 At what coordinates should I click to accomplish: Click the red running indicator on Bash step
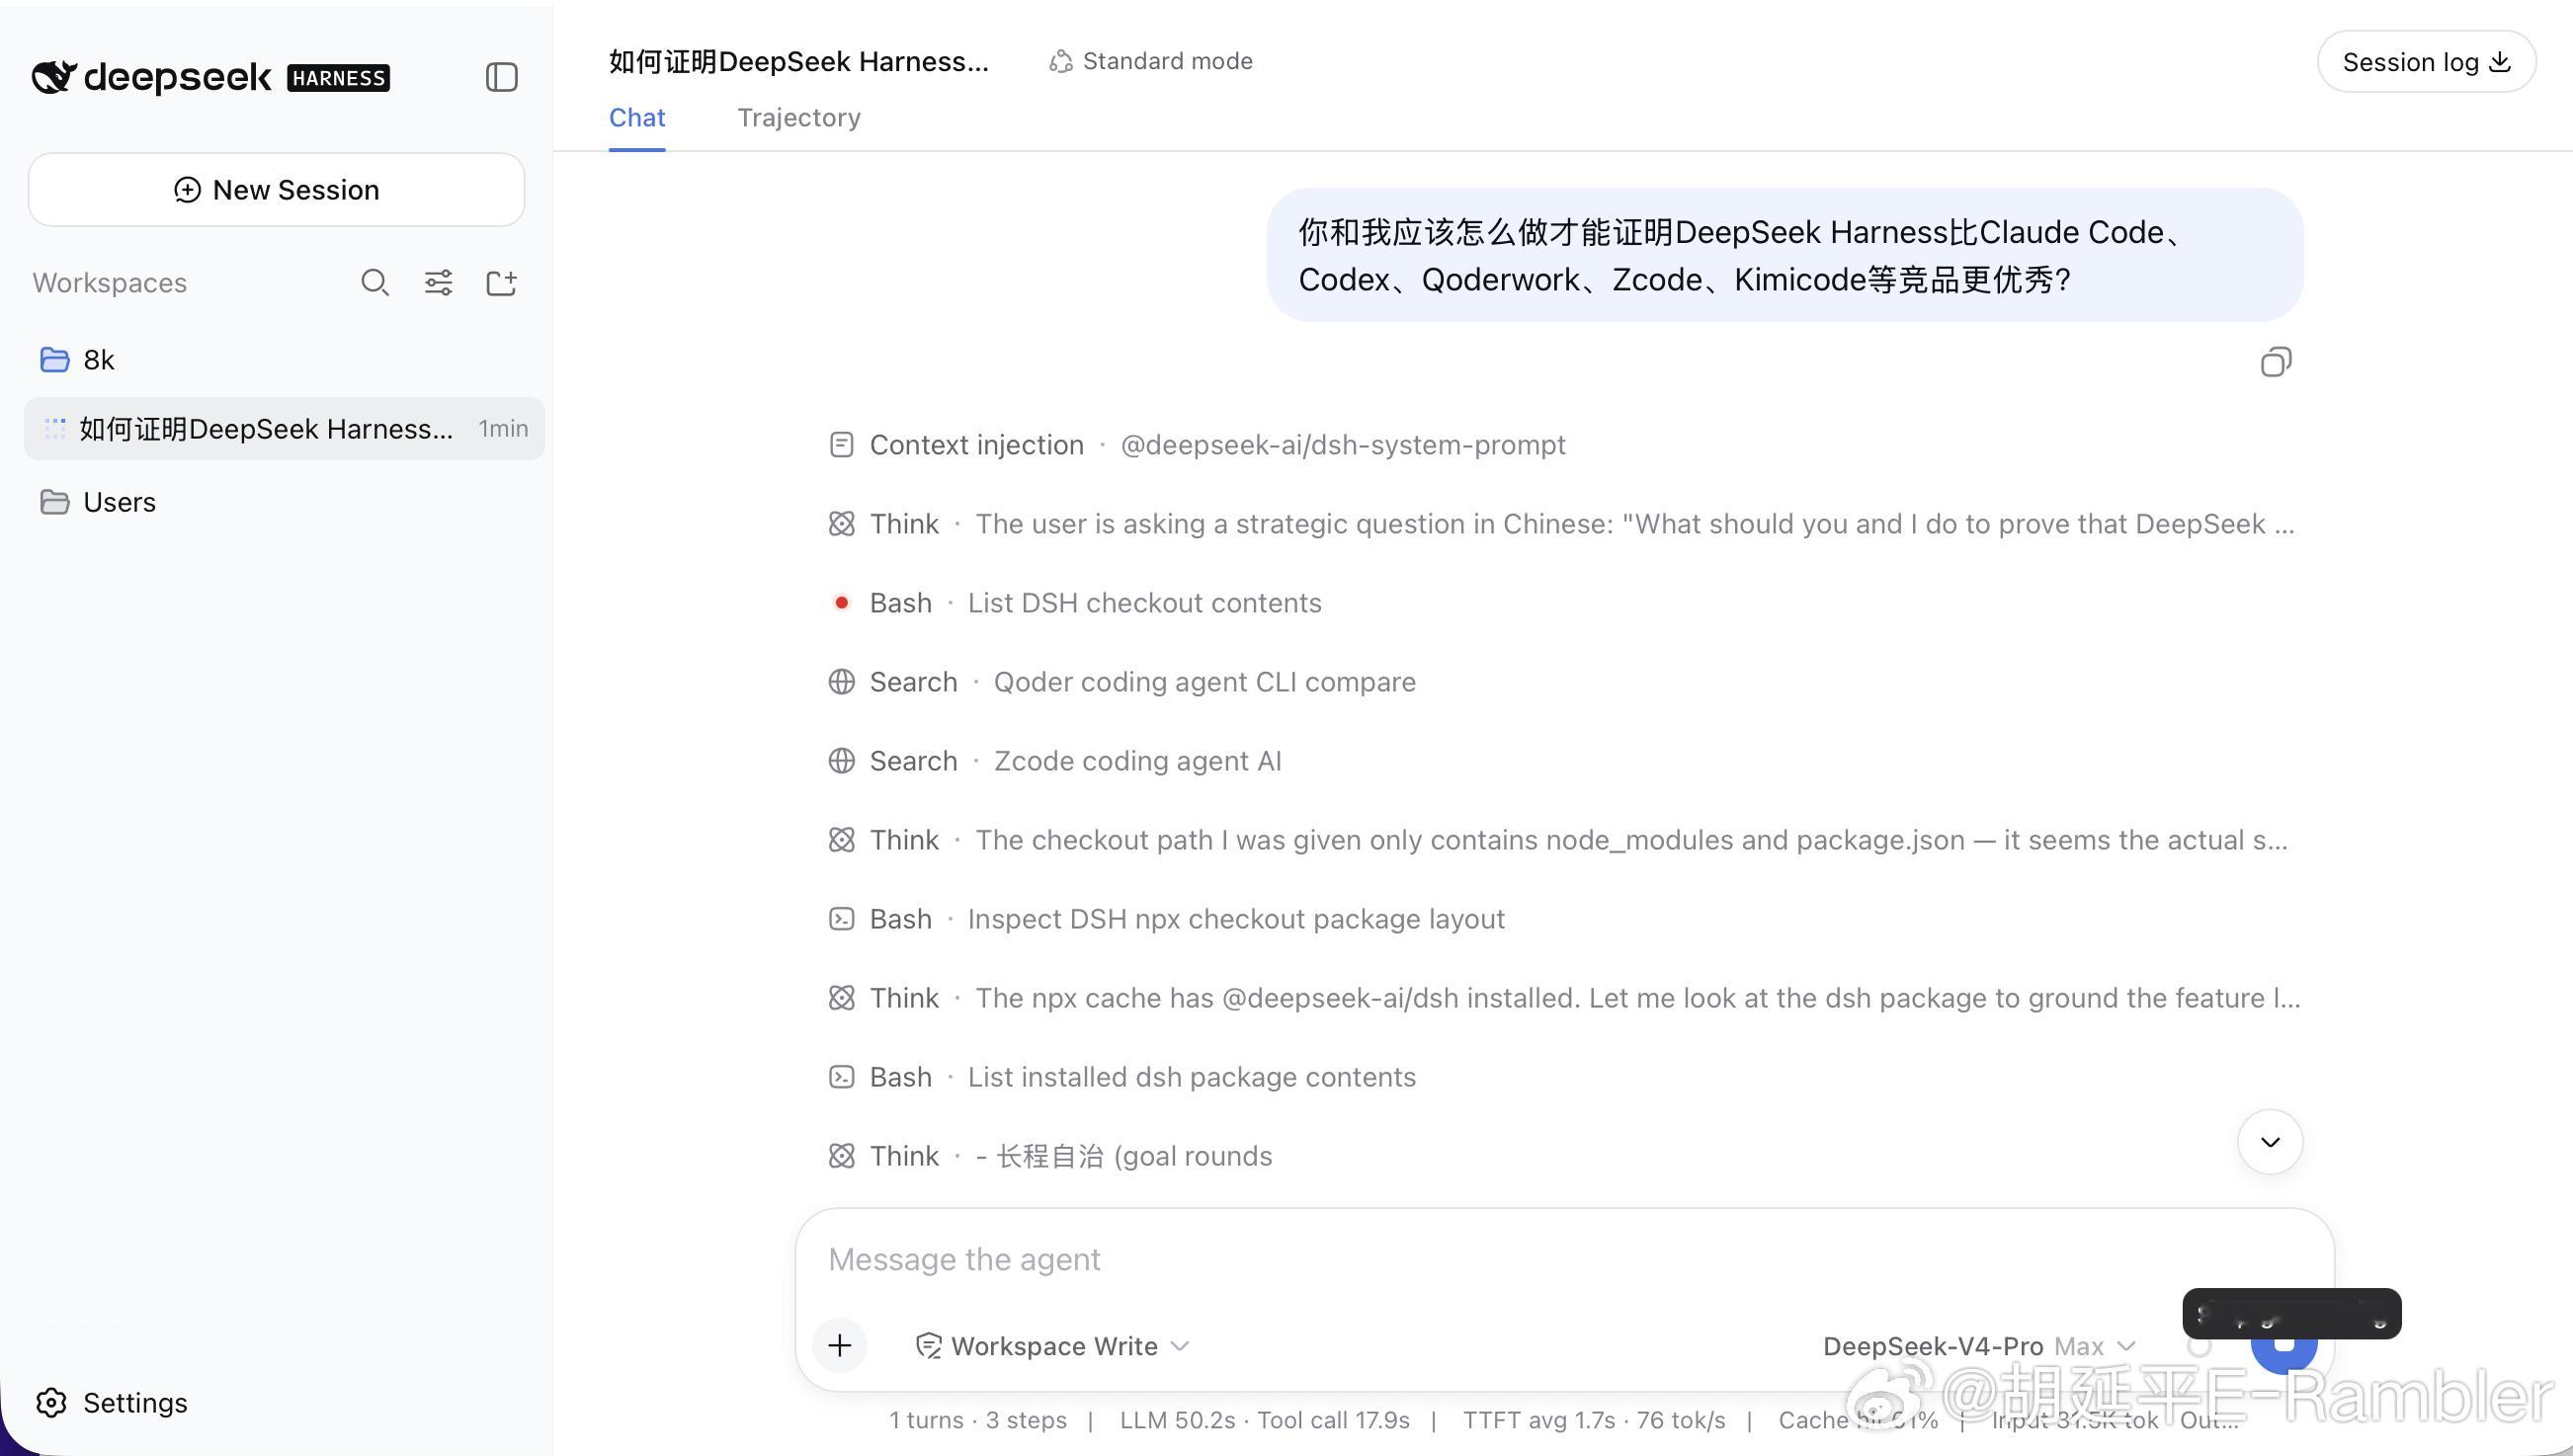841,603
